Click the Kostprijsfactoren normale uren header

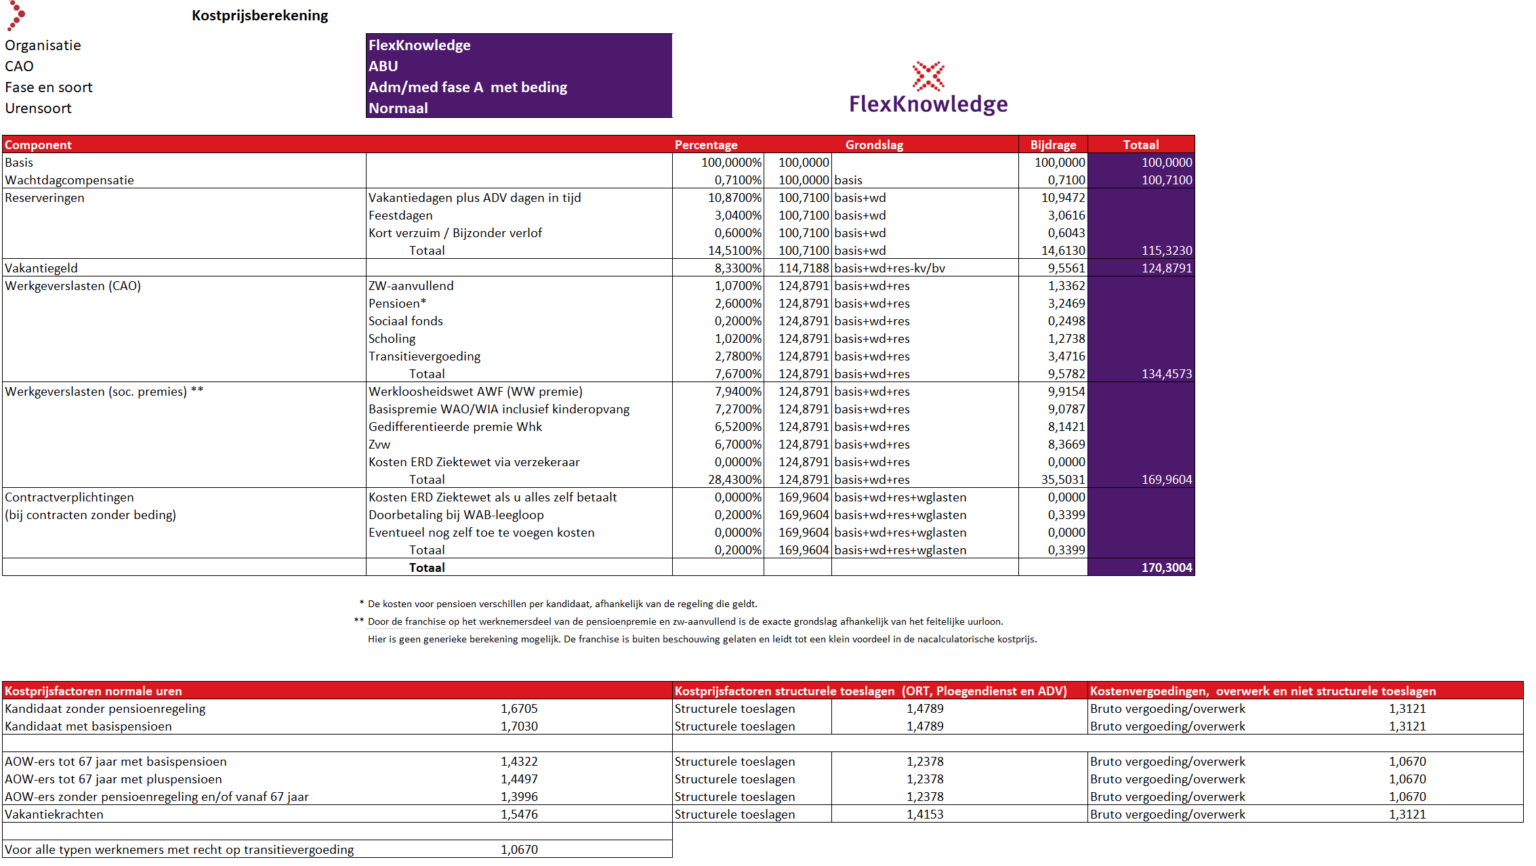pos(94,691)
